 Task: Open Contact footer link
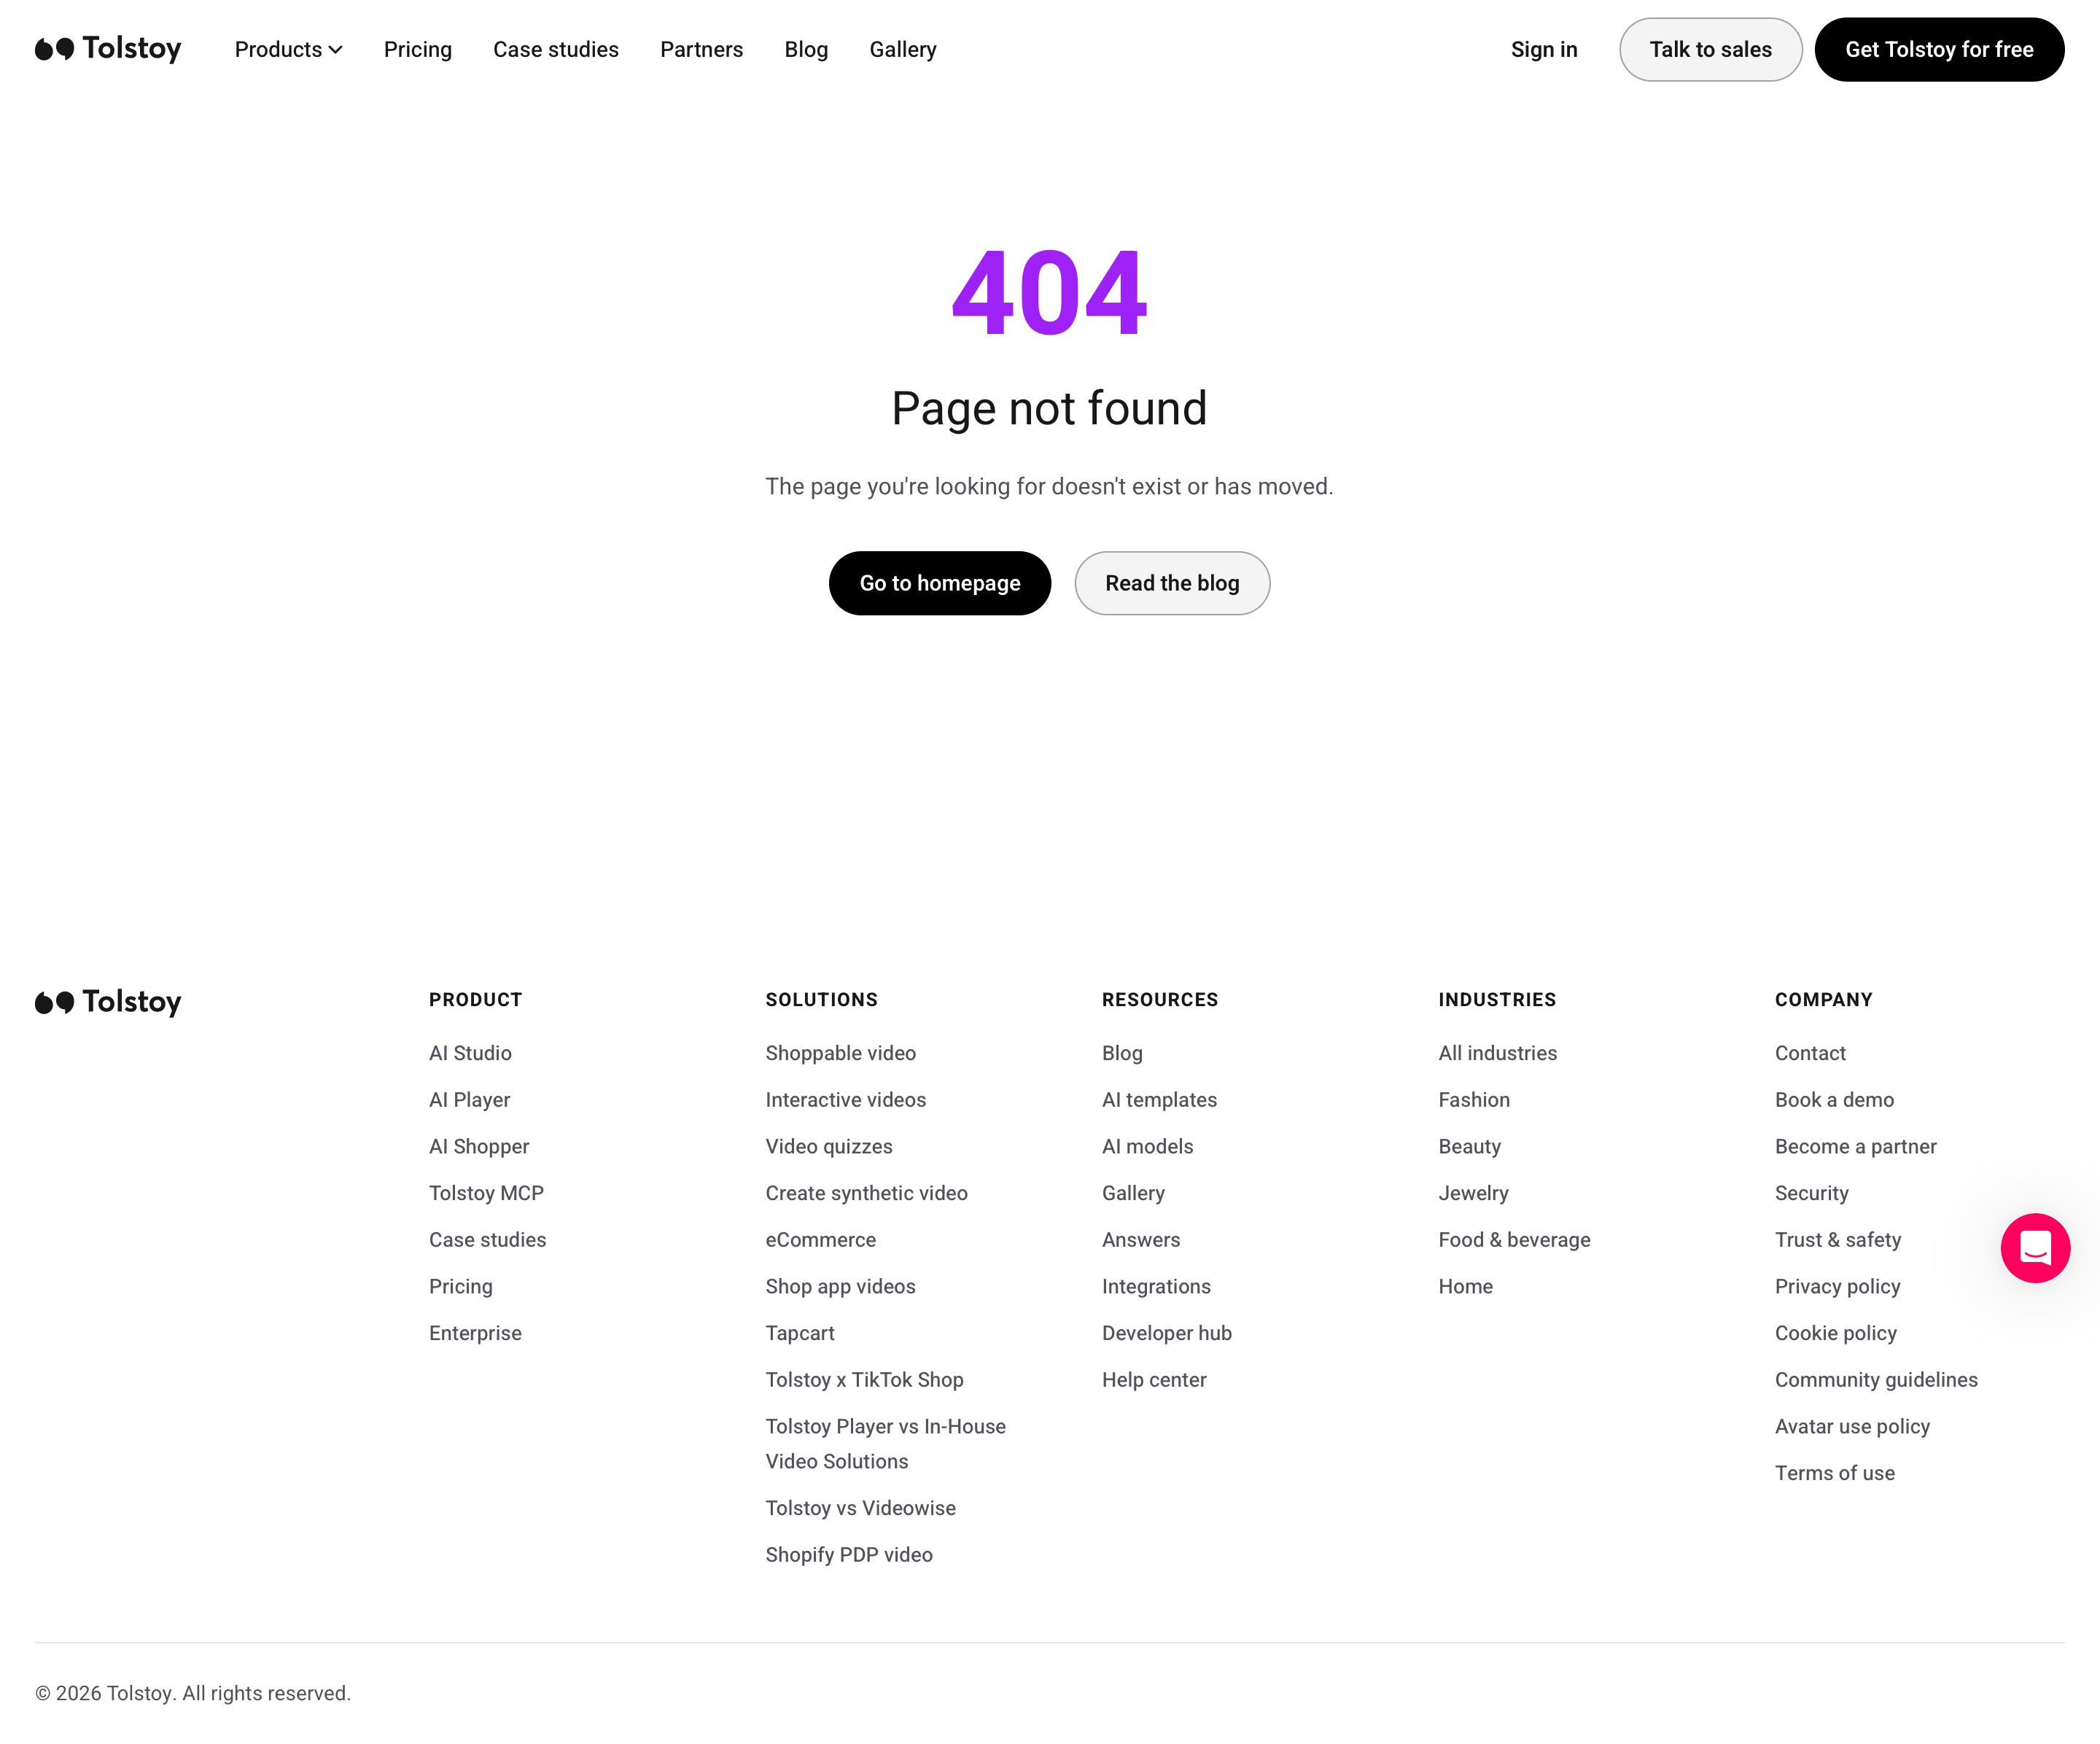point(1810,1053)
